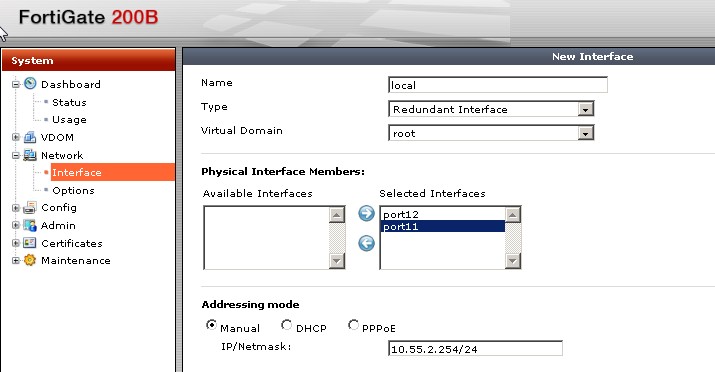The image size is (715, 372).
Task: Expand the Maintenance tree node
Action: click(16, 261)
